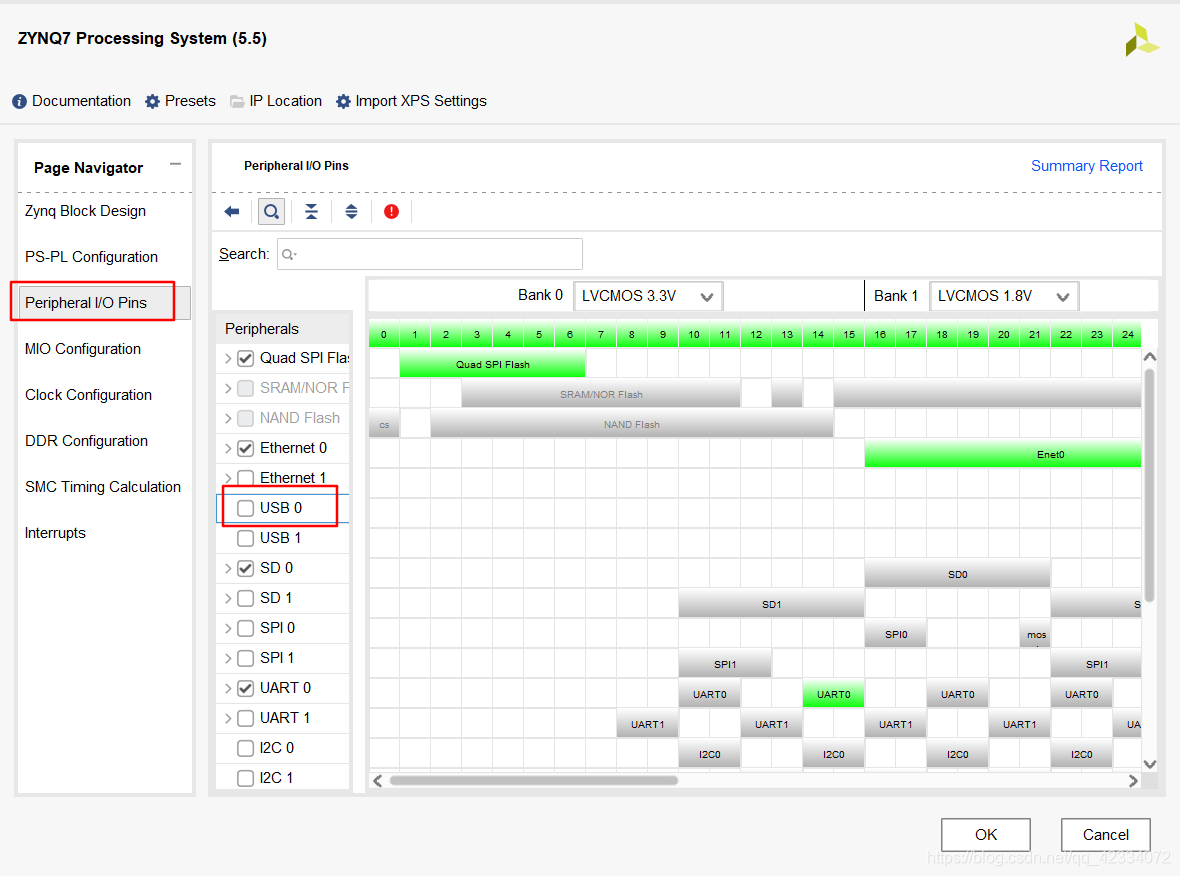Click the gray SPI0 pin block

(896, 634)
